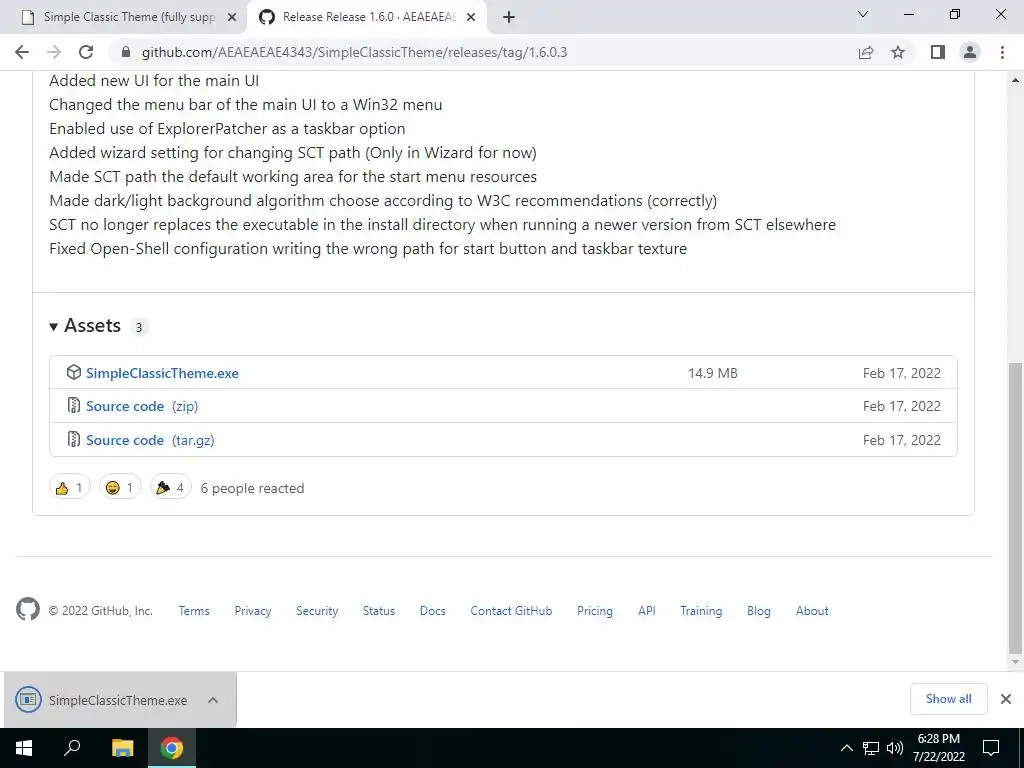Click the archive icon for Source code (tar.gz)
Screen dimensions: 1024x768
(x=74, y=440)
